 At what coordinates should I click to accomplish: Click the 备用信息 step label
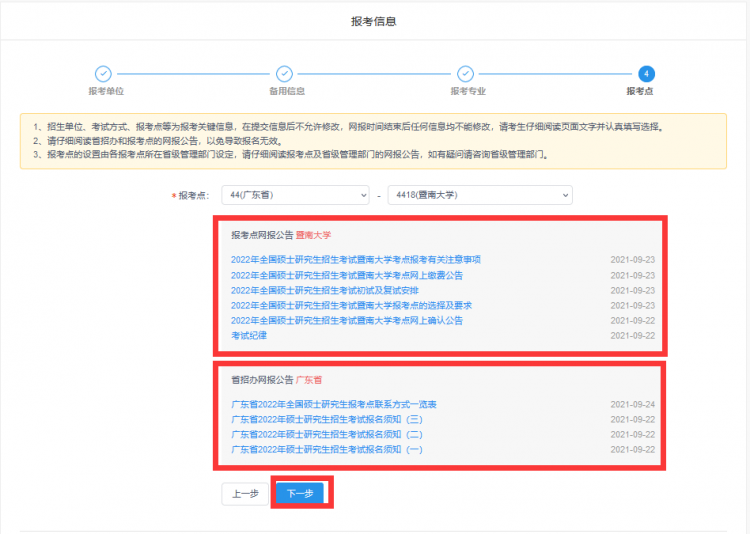[287, 91]
